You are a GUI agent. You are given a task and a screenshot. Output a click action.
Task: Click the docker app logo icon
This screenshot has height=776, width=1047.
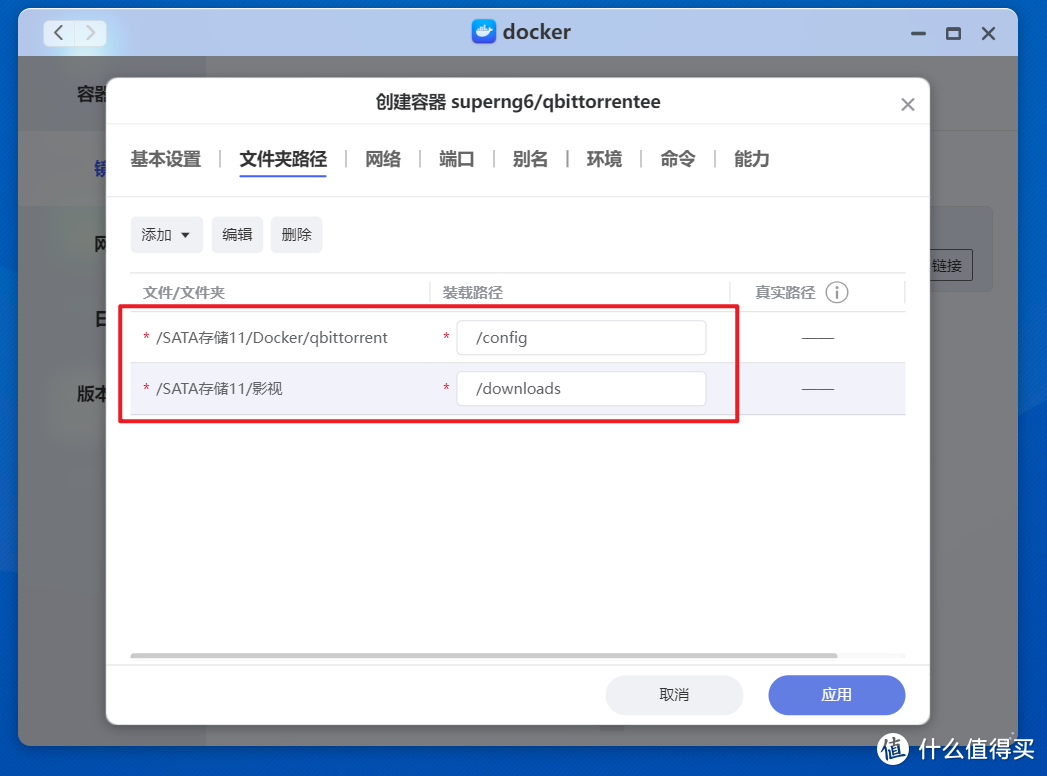pyautogui.click(x=483, y=31)
